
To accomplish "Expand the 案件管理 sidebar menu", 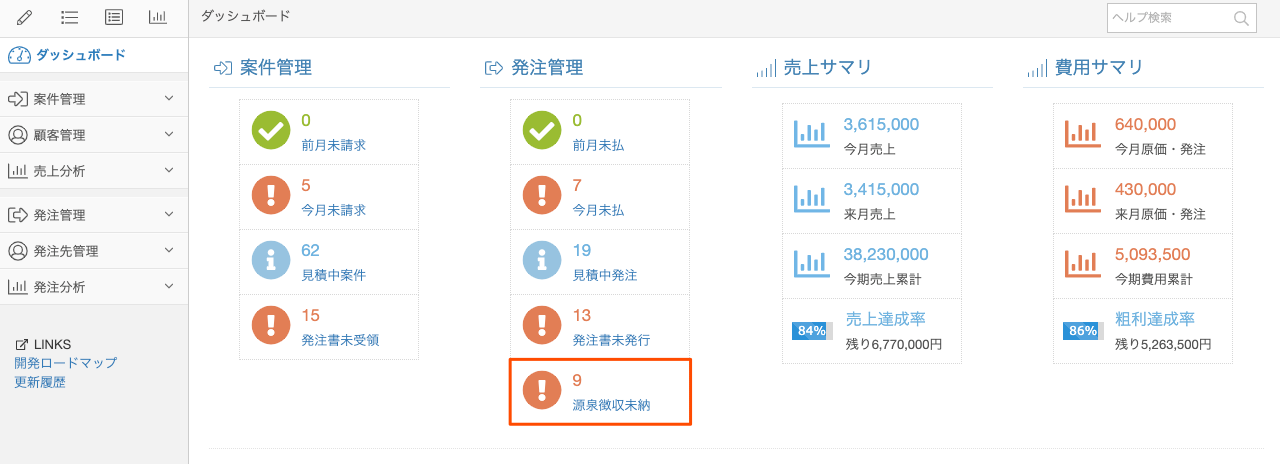I will click(x=169, y=99).
